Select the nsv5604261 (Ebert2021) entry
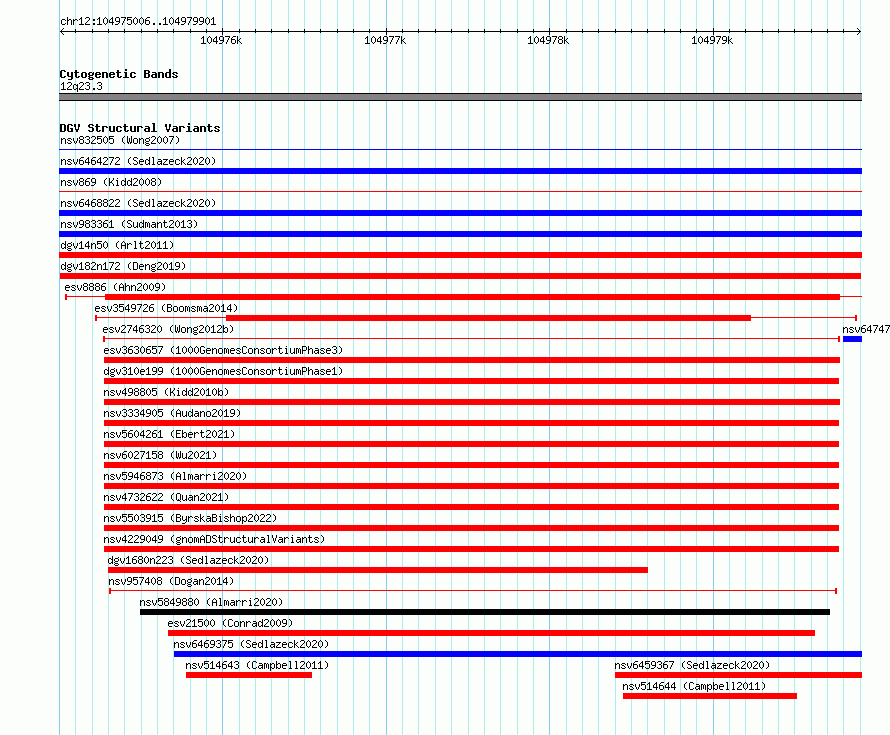The image size is (890, 735). click(x=169, y=434)
